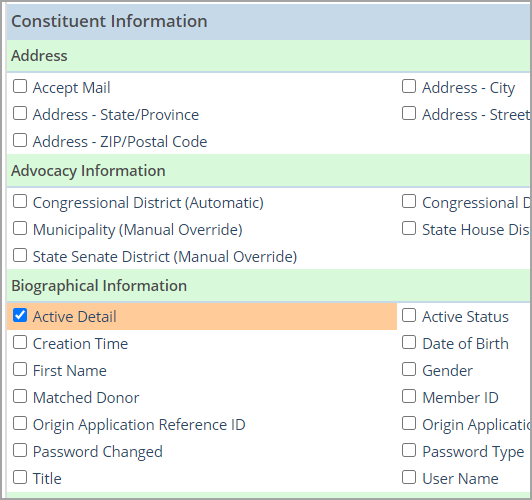Screen dimensions: 532x500
Task: Enable the Date of Birth checkbox
Action: [x=409, y=342]
